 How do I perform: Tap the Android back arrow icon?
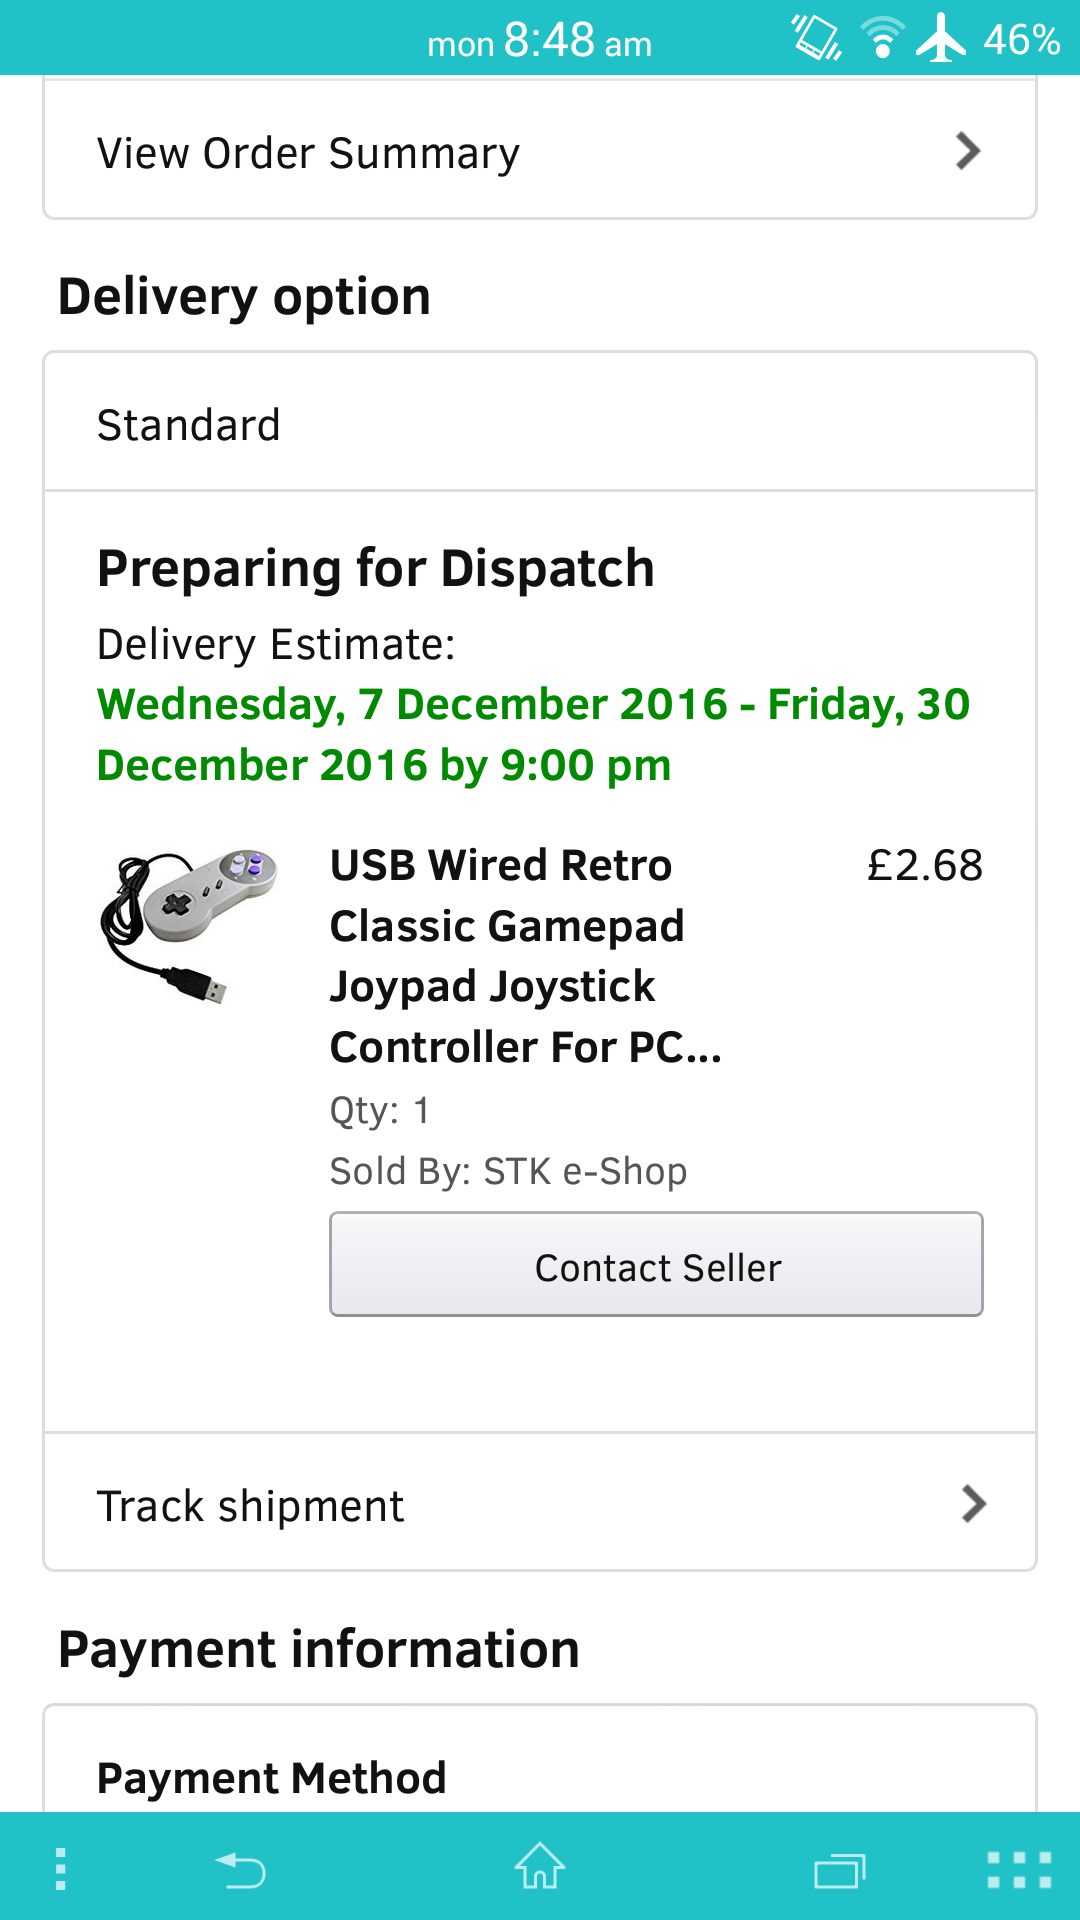[241, 1869]
